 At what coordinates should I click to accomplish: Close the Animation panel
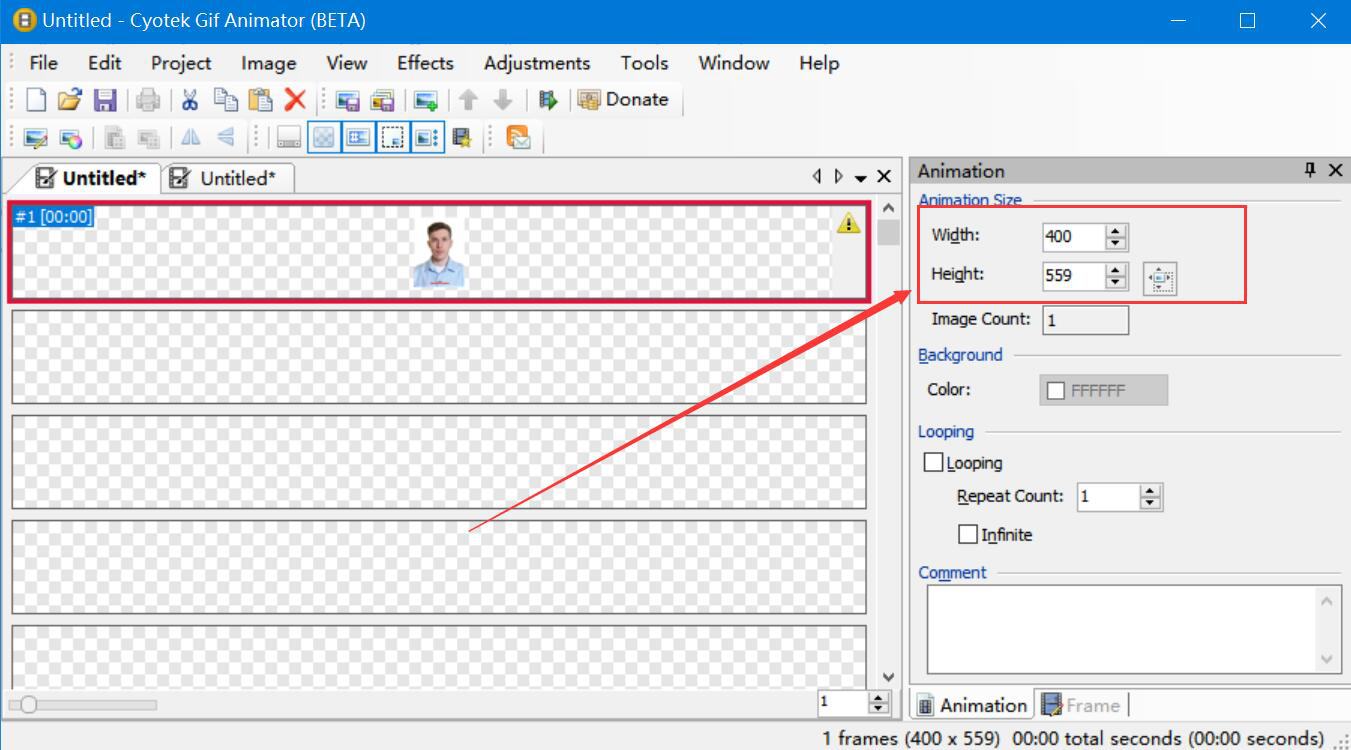click(x=1335, y=170)
